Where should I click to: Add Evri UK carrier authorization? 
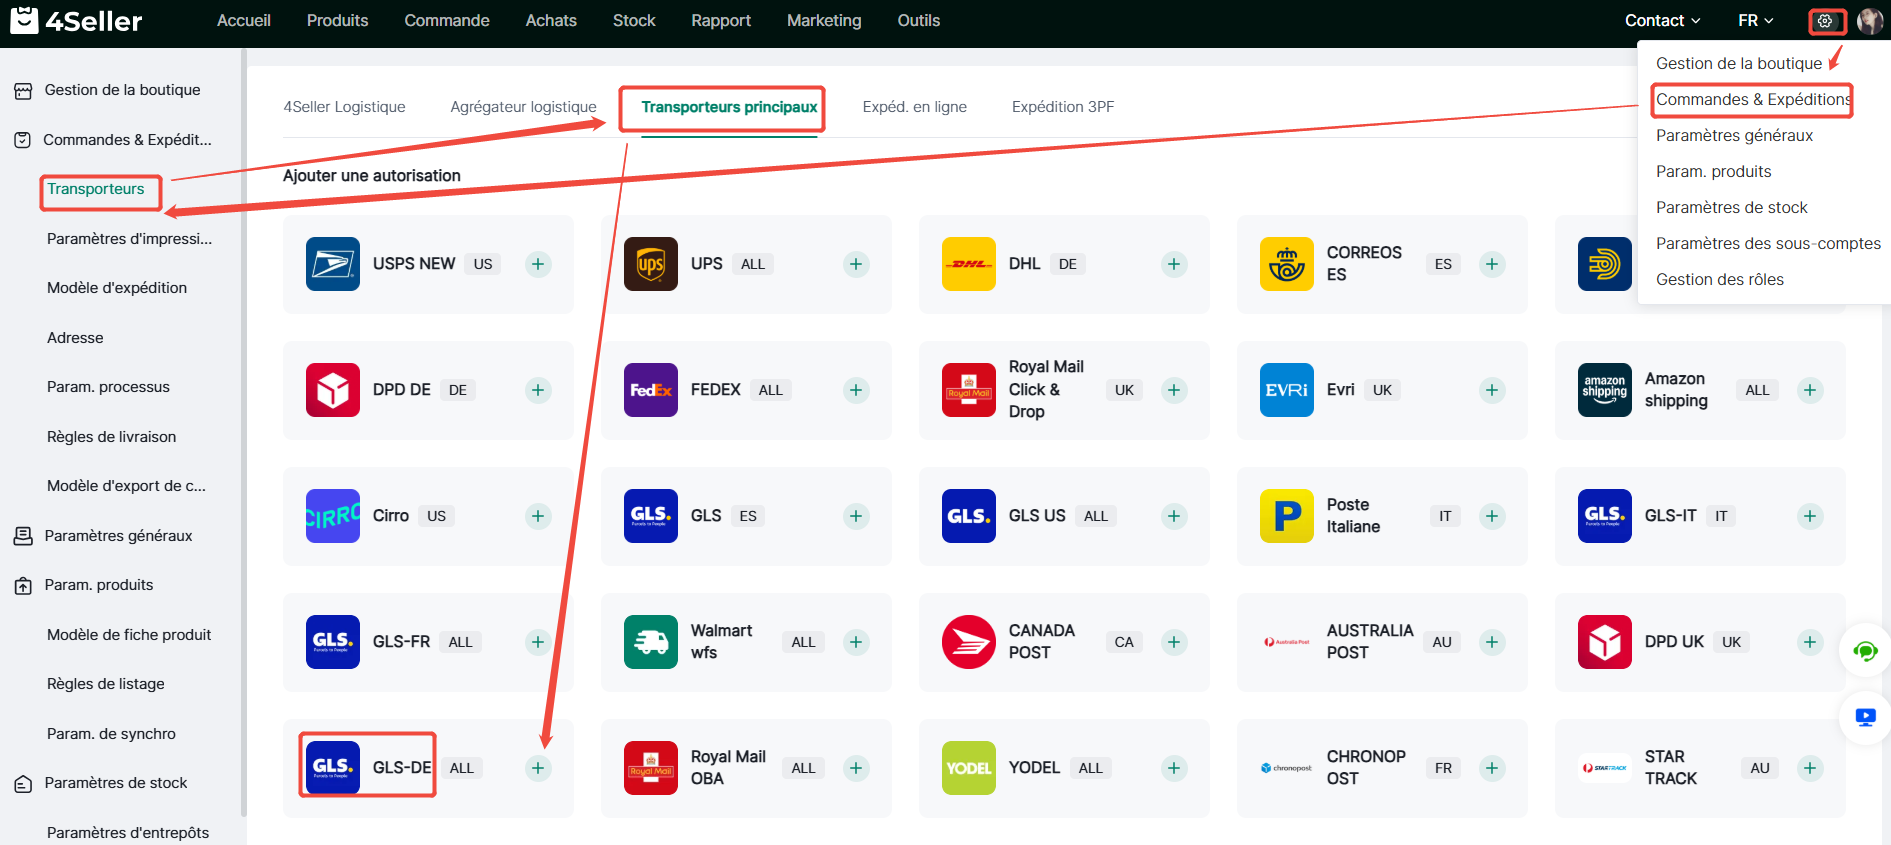coord(1492,390)
